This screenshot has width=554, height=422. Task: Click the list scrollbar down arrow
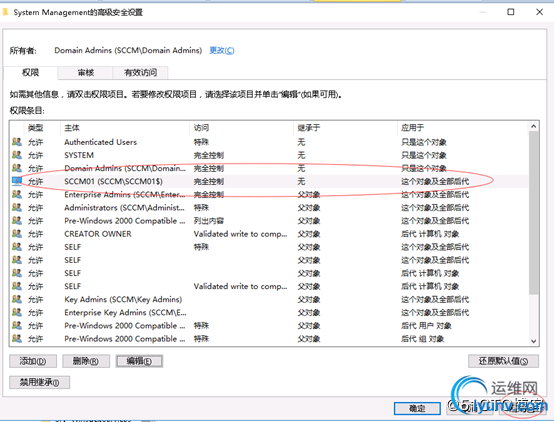coord(534,341)
